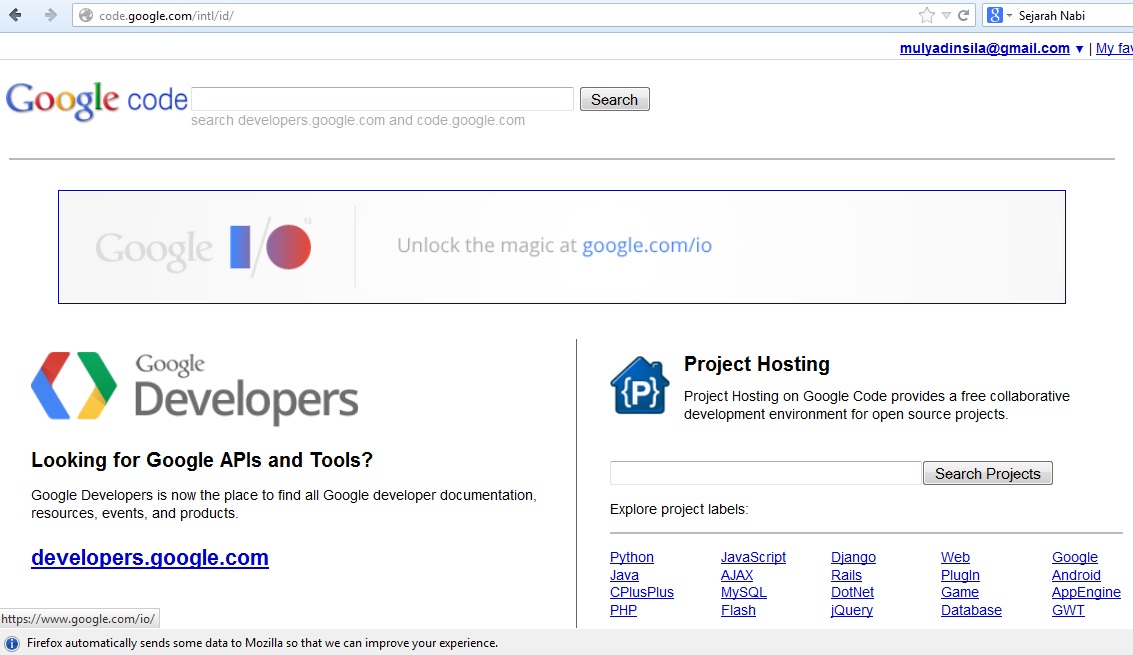The image size is (1133, 655).
Task: Open the PHP project label
Action: tap(624, 610)
